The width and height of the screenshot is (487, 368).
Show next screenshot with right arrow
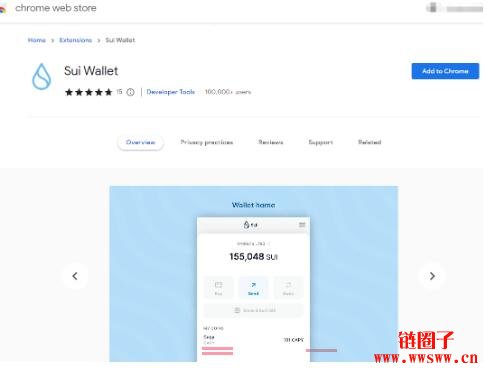432,276
